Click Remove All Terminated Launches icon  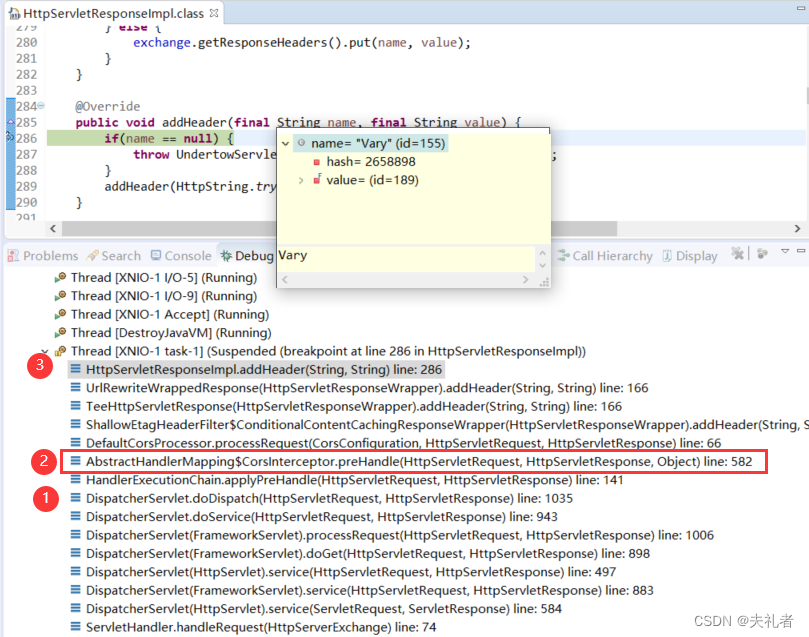[x=738, y=253]
